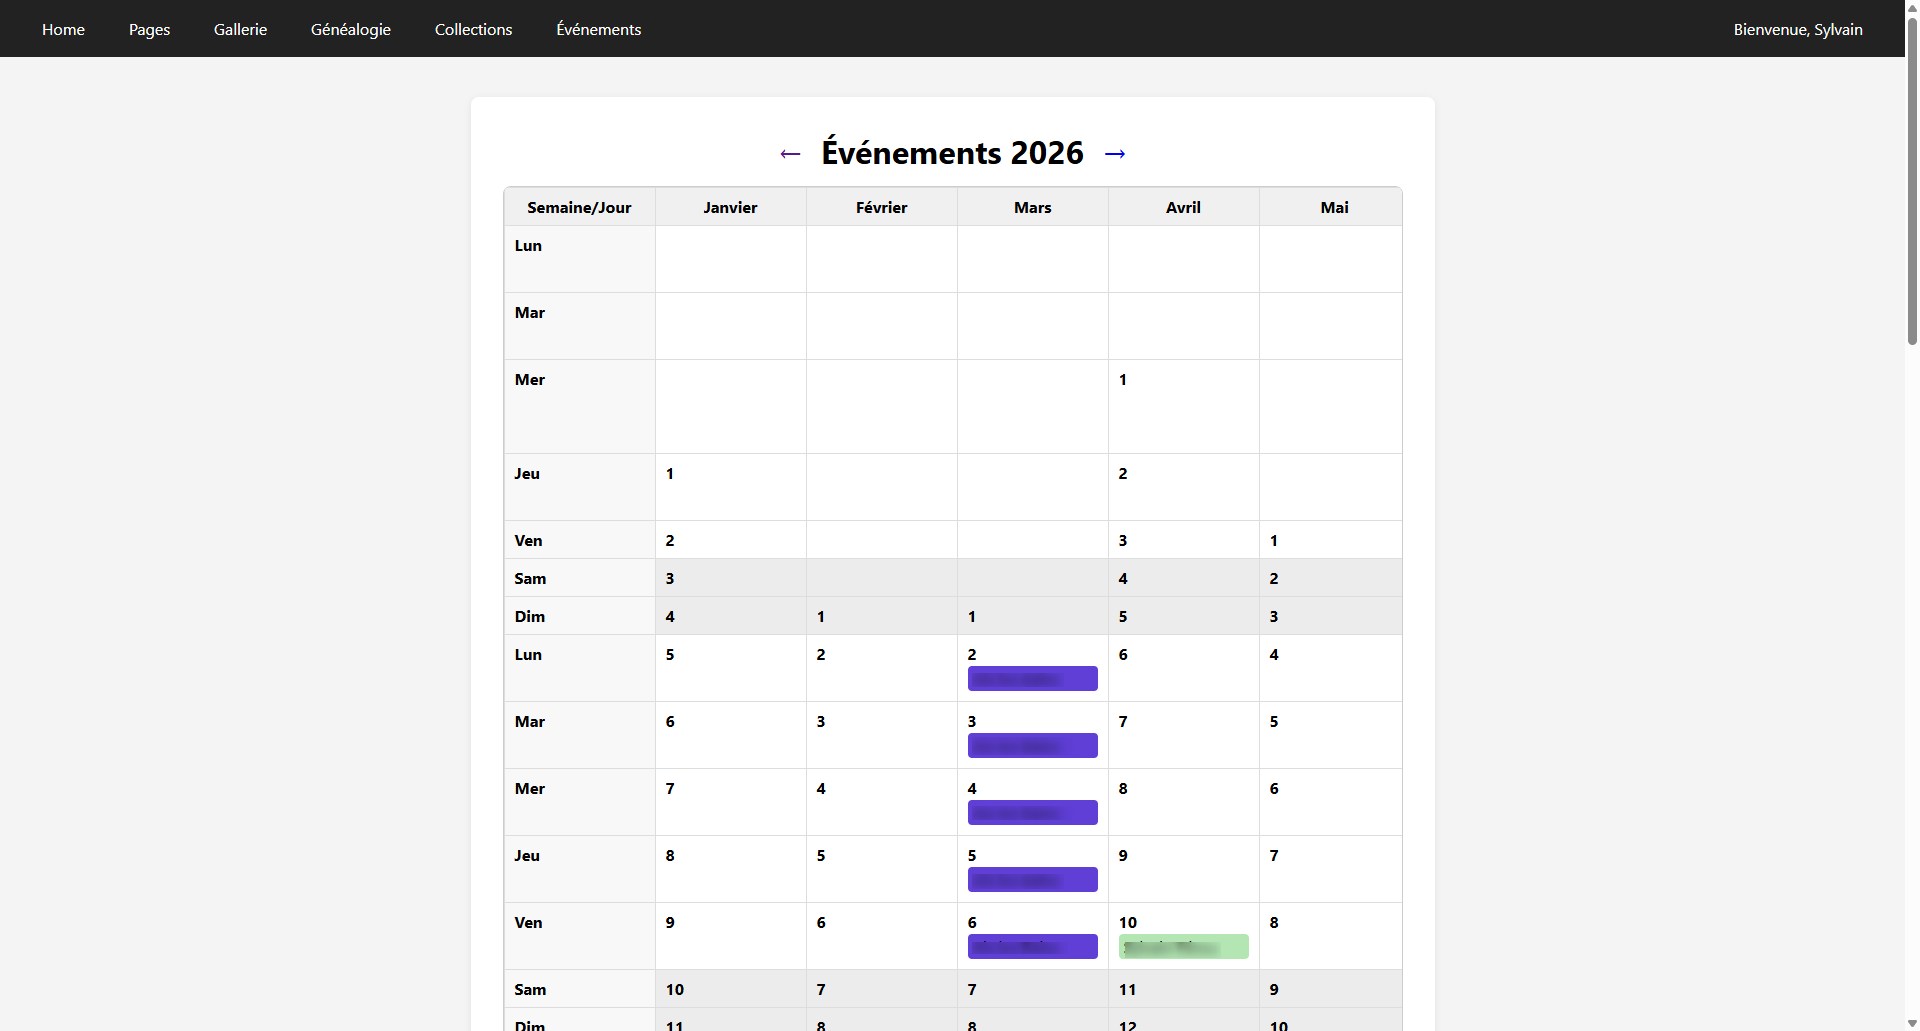This screenshot has width=1920, height=1031.
Task: Select day 5 in the Janvier column
Action: pos(670,654)
